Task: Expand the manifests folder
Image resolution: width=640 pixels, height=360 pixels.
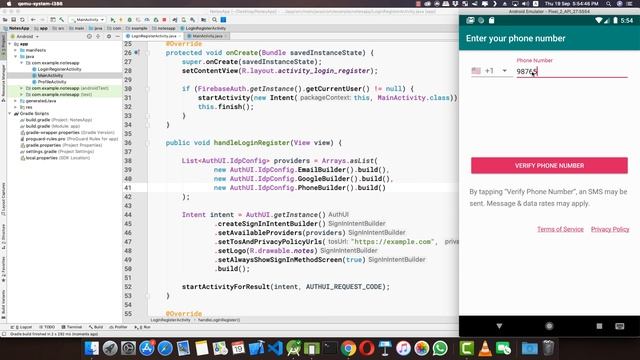Action: [16, 50]
